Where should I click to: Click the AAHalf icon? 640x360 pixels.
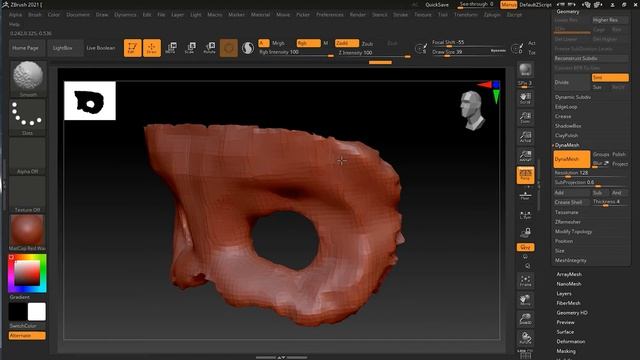525,156
